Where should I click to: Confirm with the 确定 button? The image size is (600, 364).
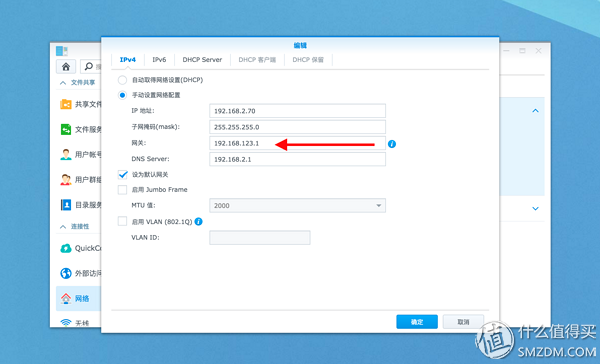point(417,322)
